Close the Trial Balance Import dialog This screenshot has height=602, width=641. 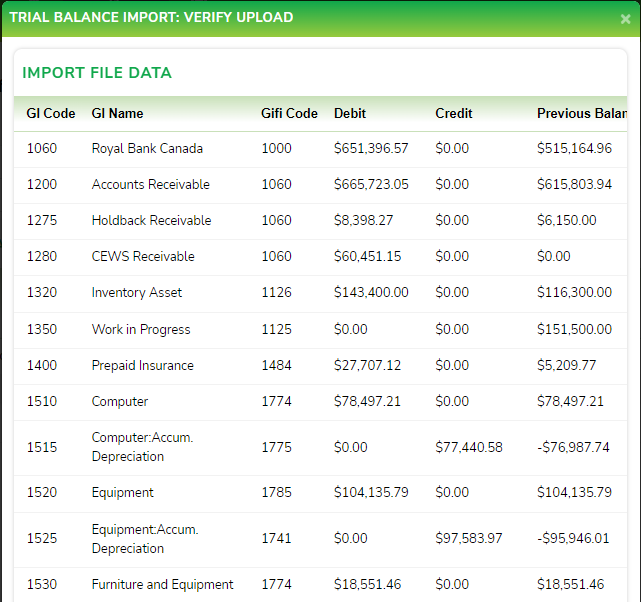pos(625,19)
